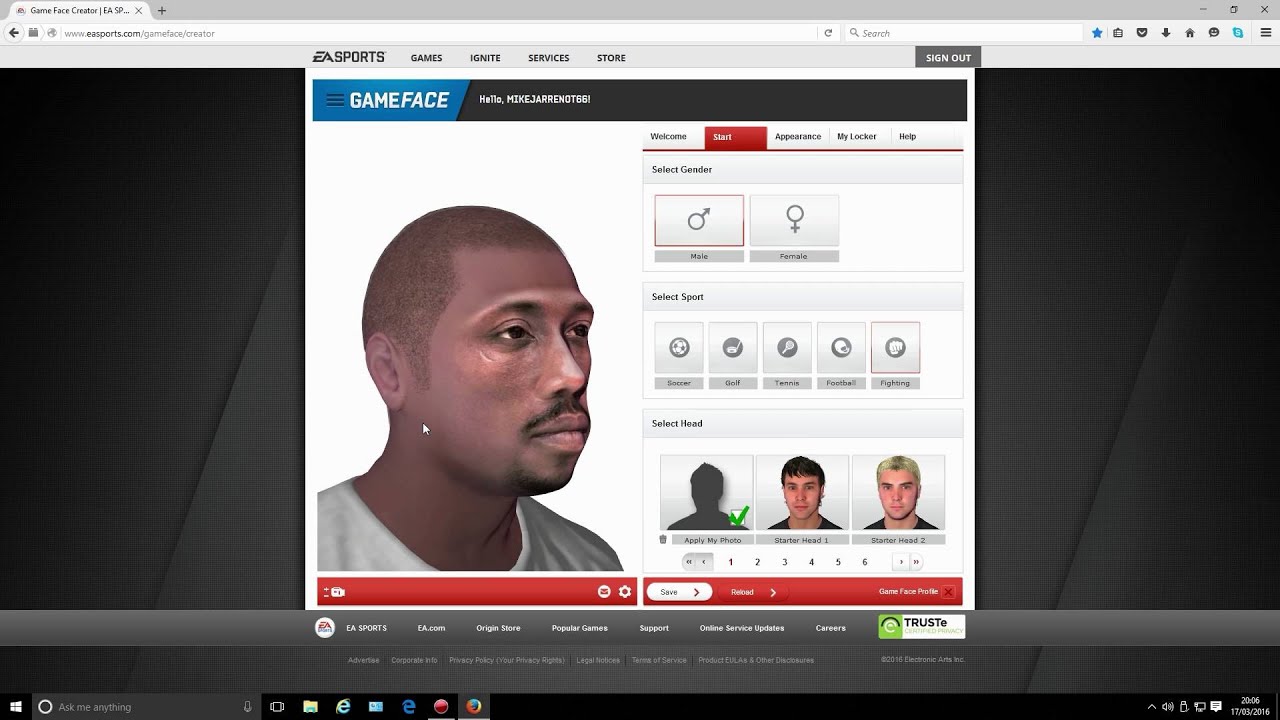Click the Firefox bookmark star icon
Image resolution: width=1280 pixels, height=720 pixels.
(x=1097, y=33)
